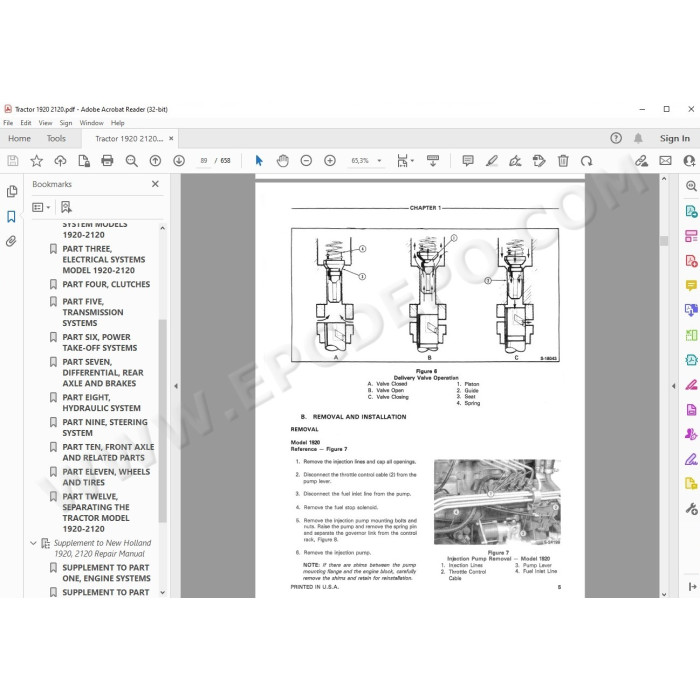Rotate page clockwise icon
Viewport: 700px width, 700px height.
587,161
